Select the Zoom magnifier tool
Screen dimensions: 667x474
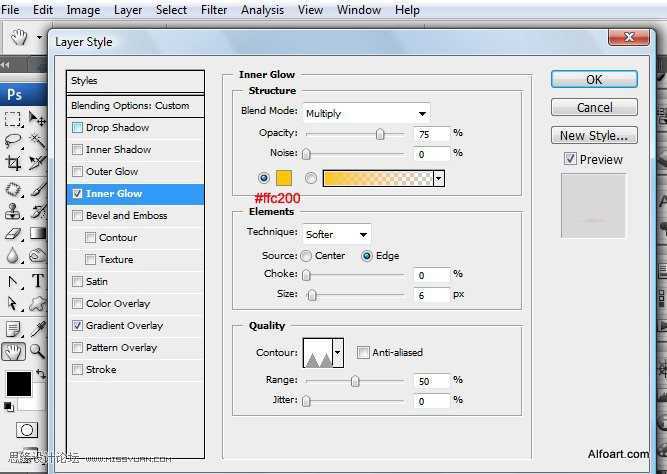37,351
